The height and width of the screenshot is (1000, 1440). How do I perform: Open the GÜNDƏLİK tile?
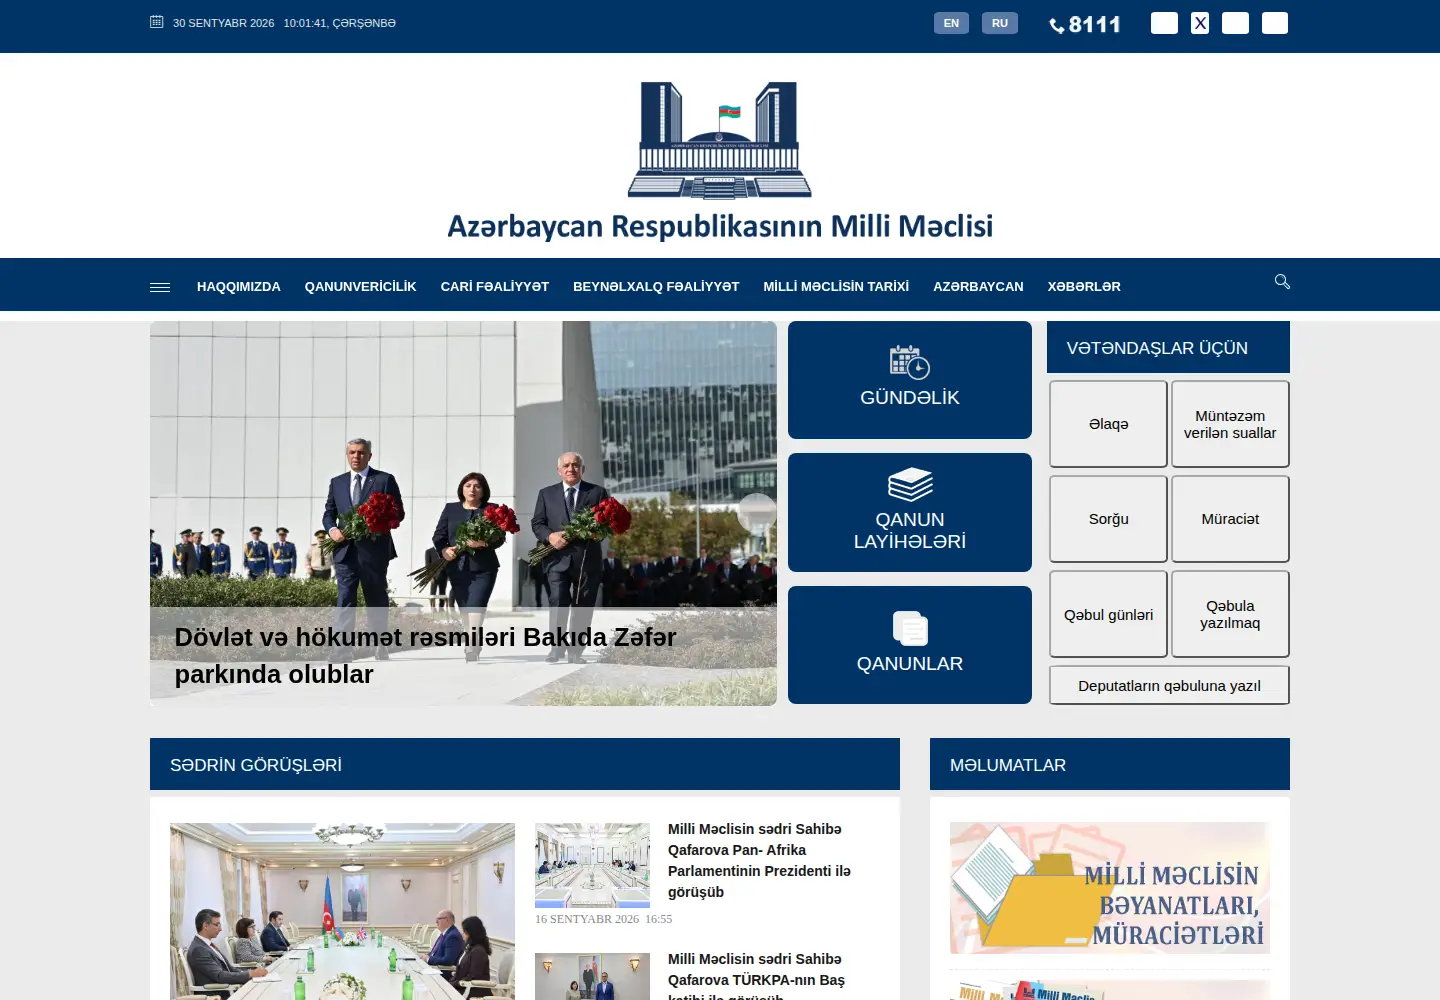pos(910,380)
